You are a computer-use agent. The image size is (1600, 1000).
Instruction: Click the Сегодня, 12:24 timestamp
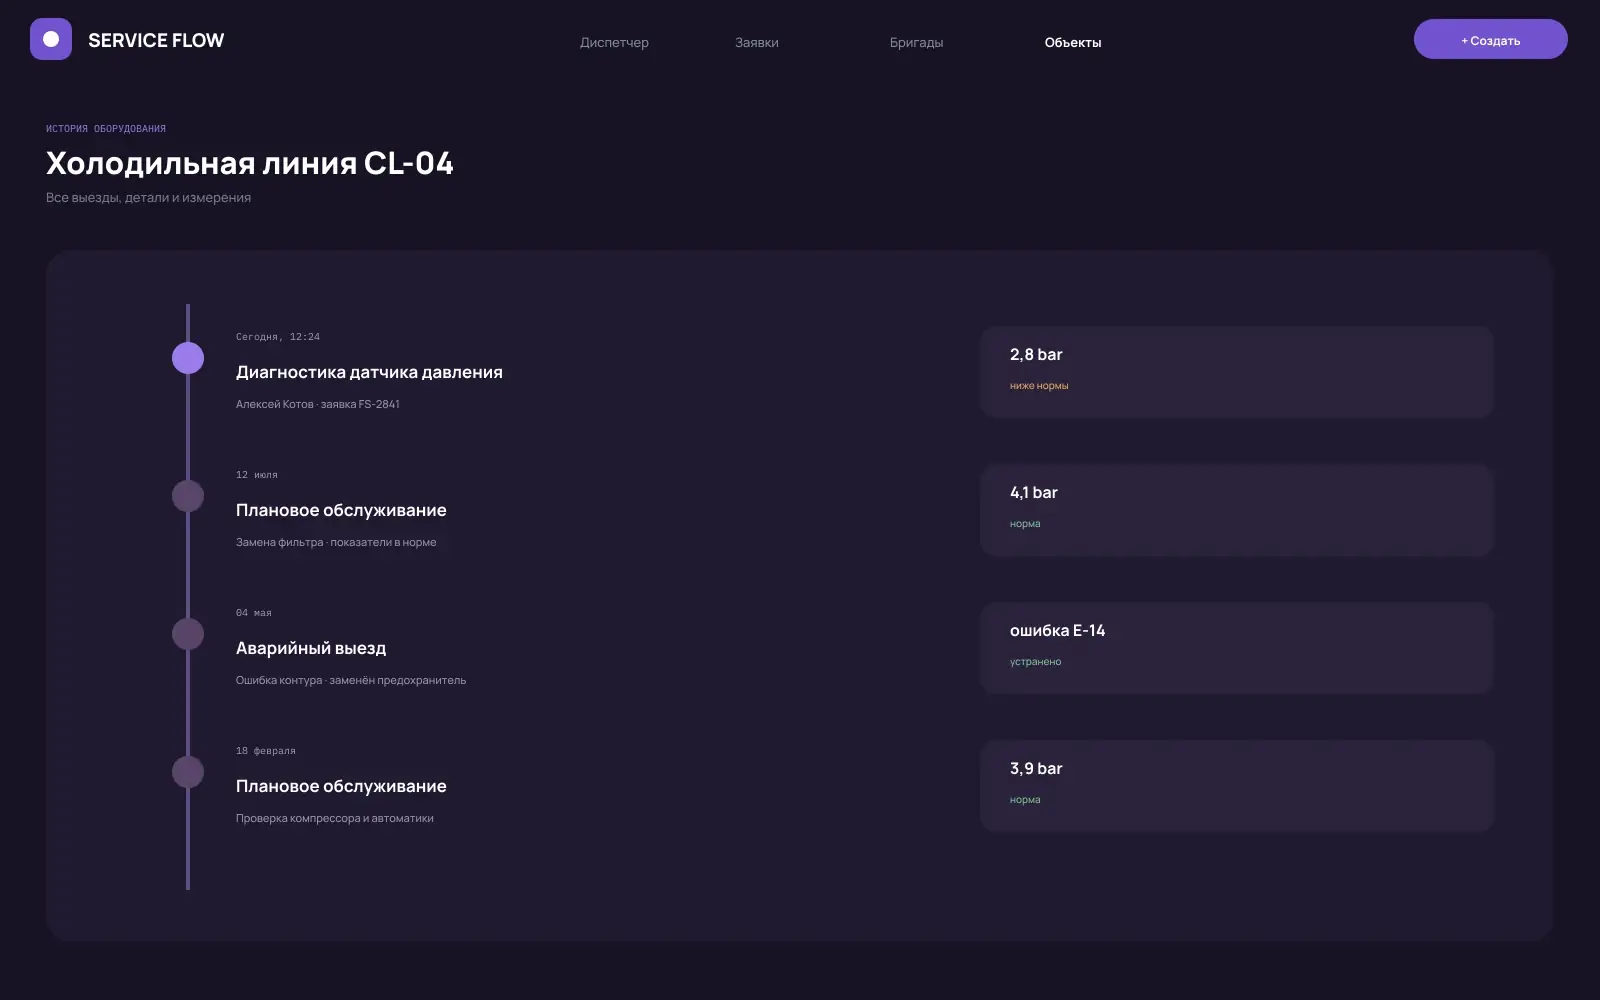[x=278, y=337]
